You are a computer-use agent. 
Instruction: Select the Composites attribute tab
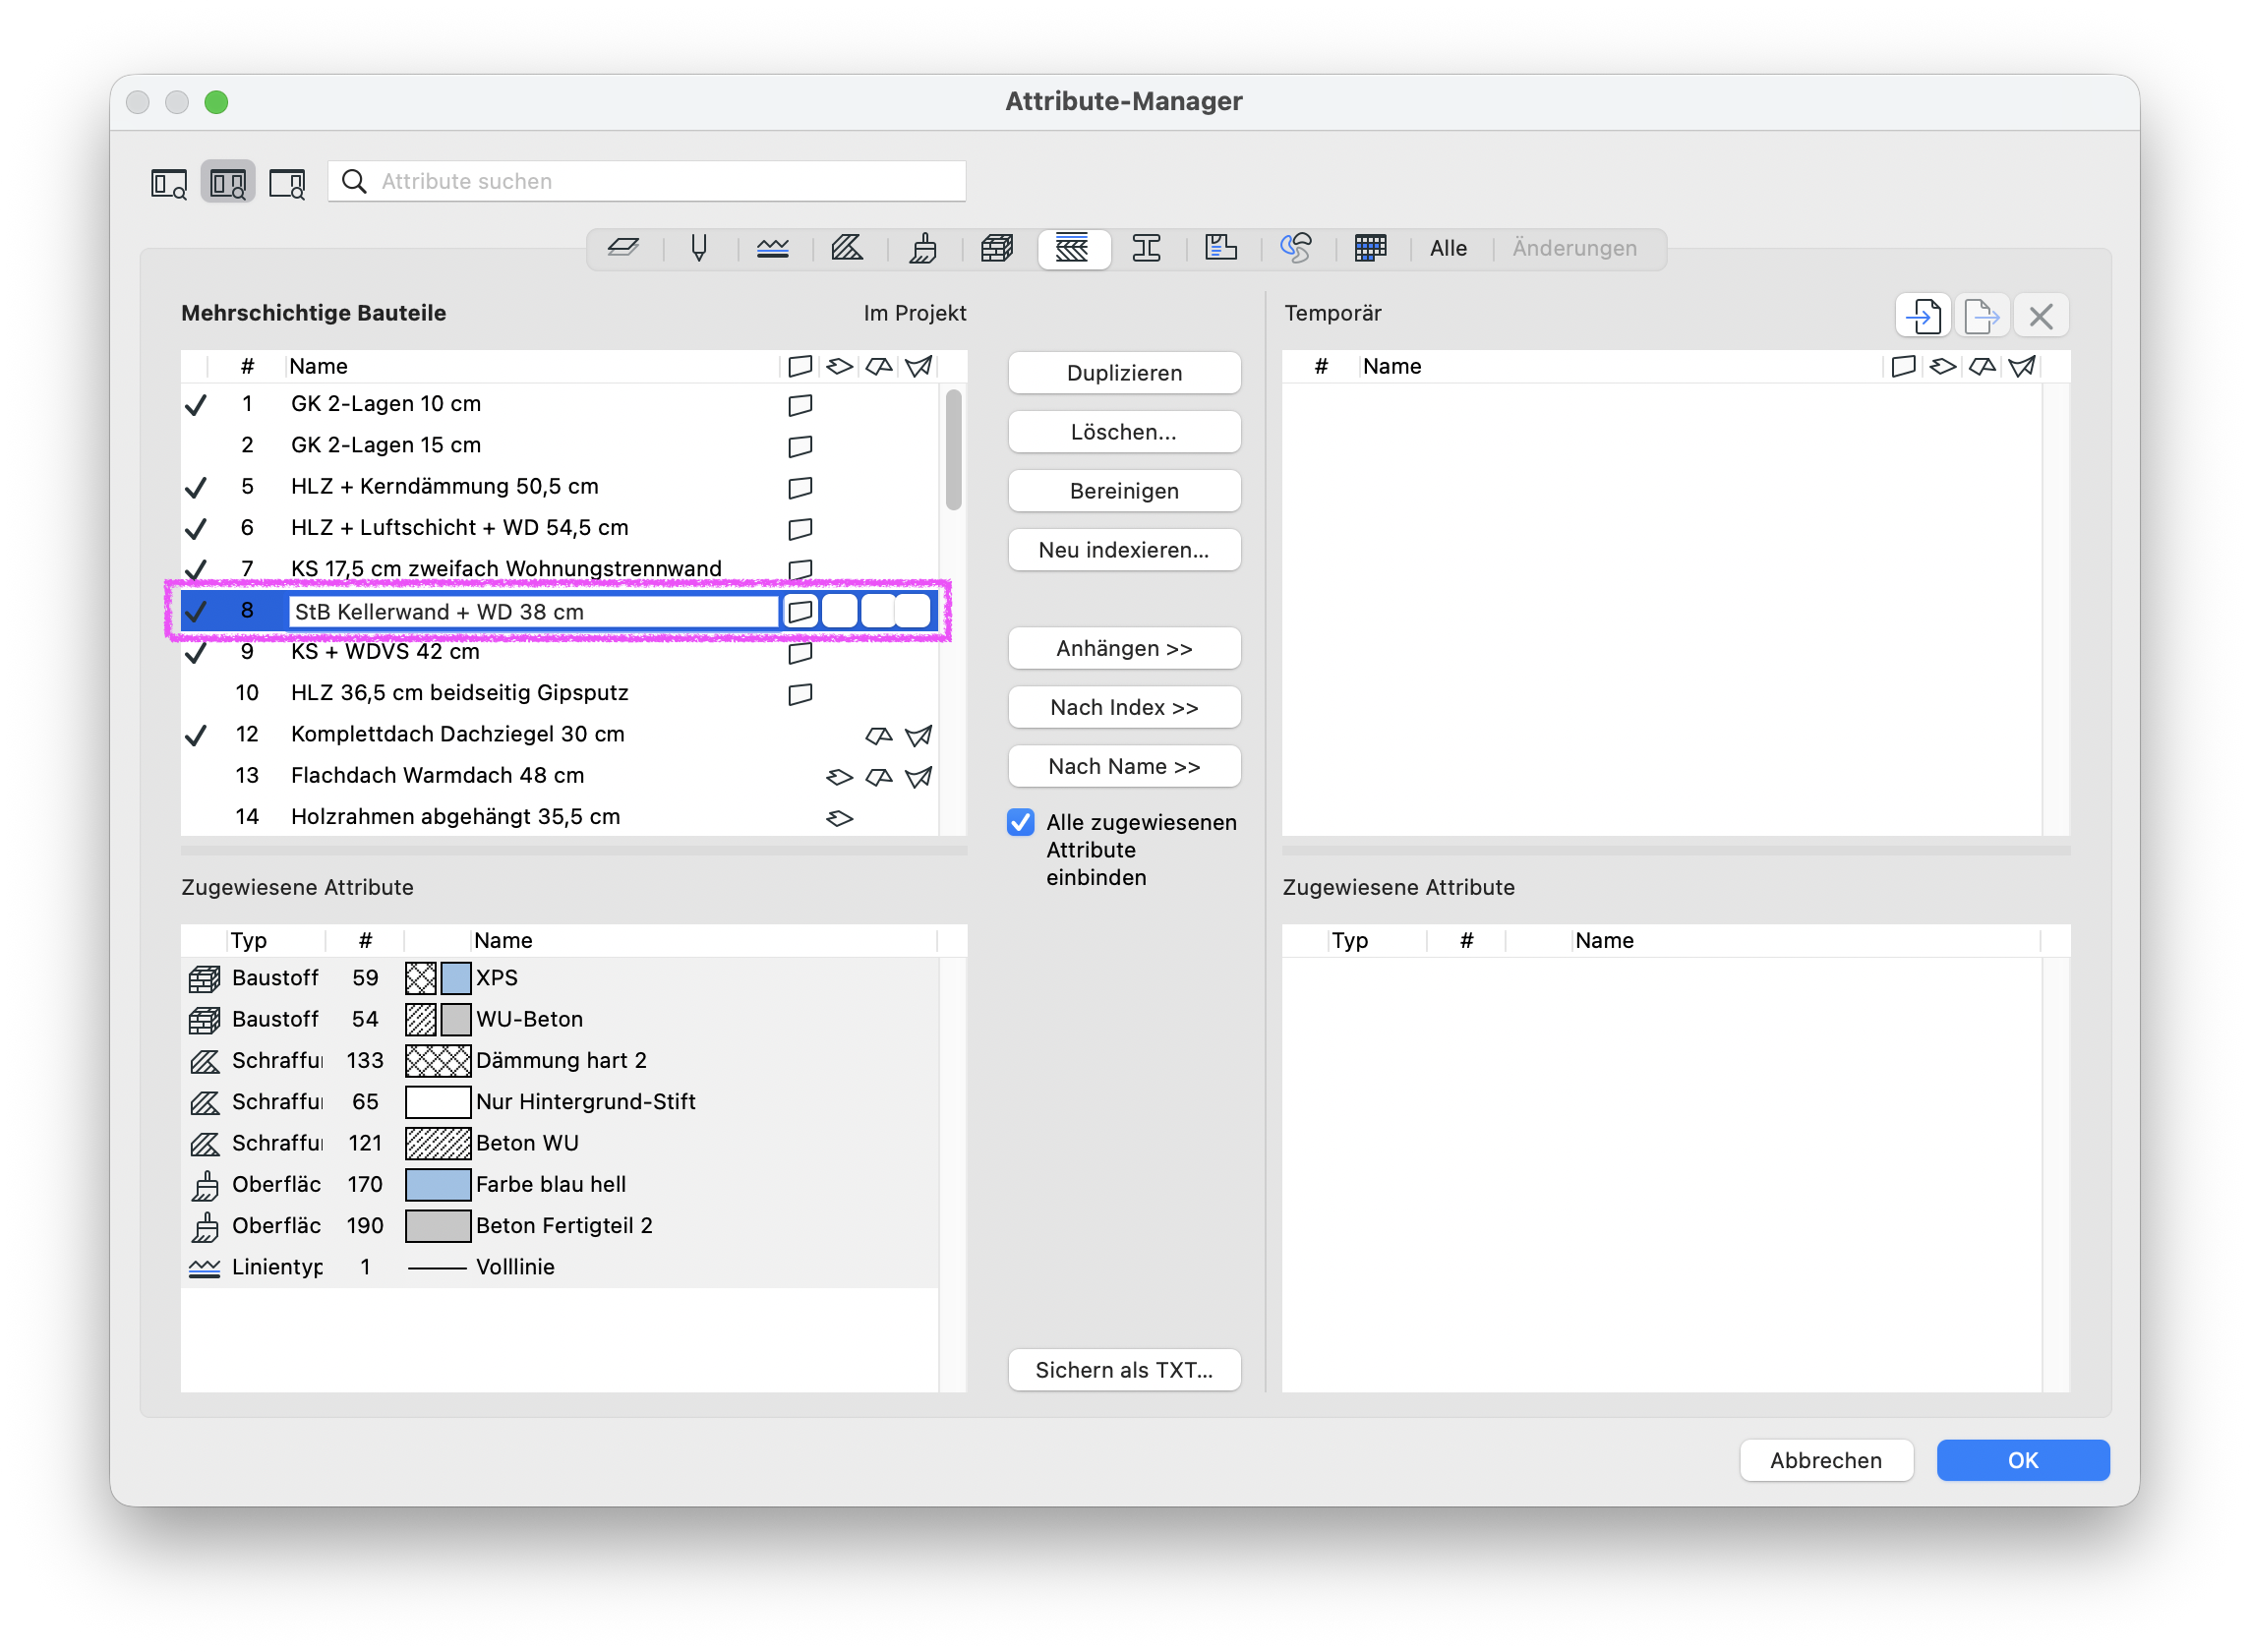click(1073, 248)
